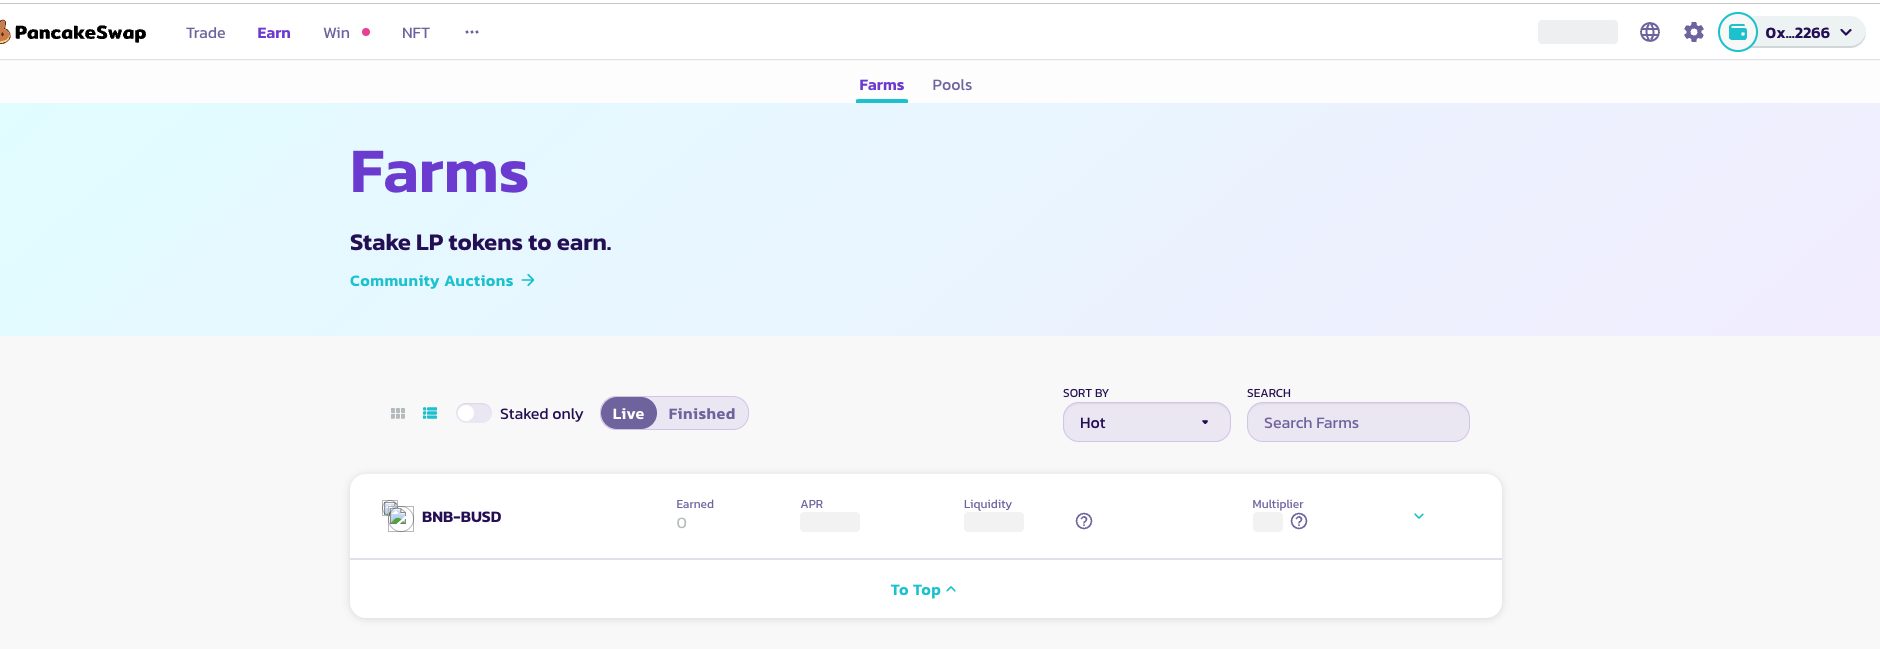
Task: Click the APR column label
Action: [812, 504]
